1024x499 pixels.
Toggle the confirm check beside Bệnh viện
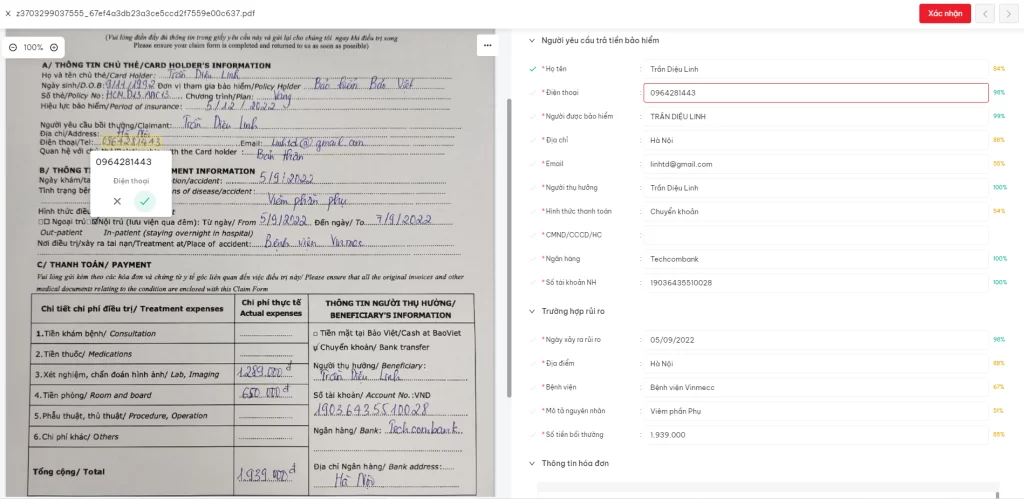click(533, 387)
